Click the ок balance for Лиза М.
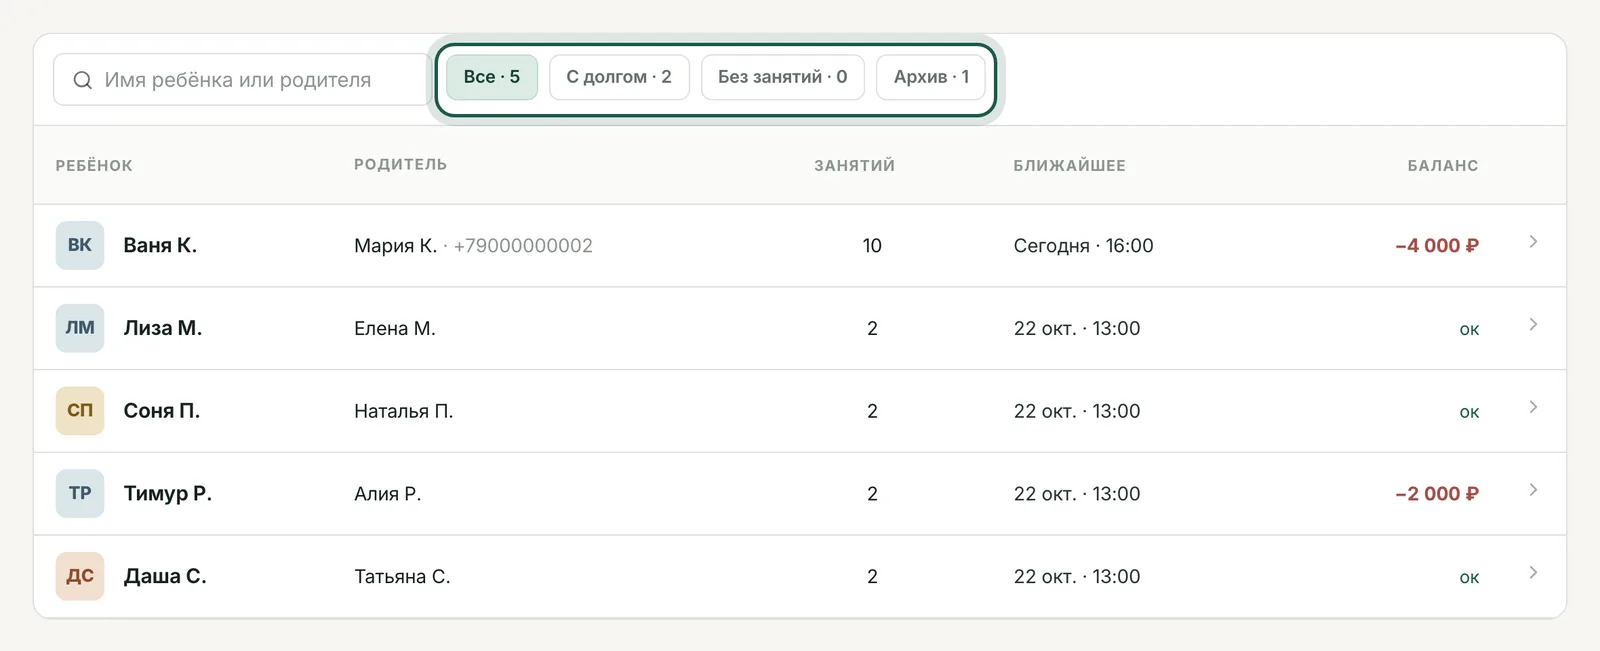 pyautogui.click(x=1469, y=330)
